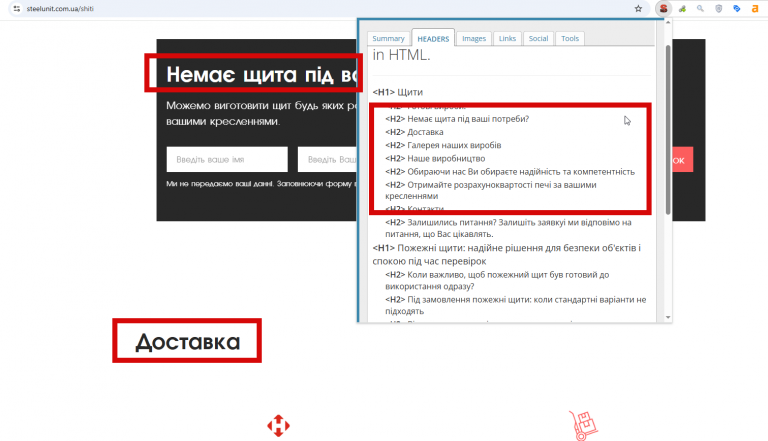Open the Tools tab
This screenshot has width=768, height=441.
coord(570,38)
